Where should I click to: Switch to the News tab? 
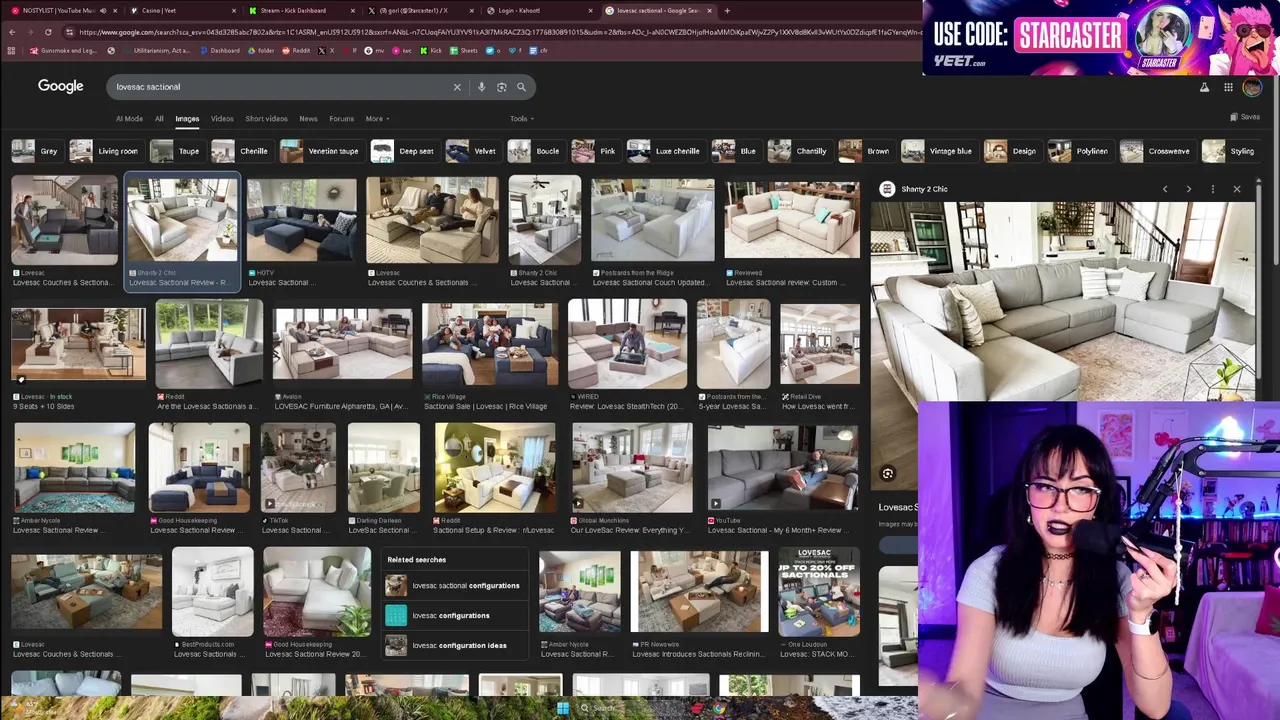[308, 119]
